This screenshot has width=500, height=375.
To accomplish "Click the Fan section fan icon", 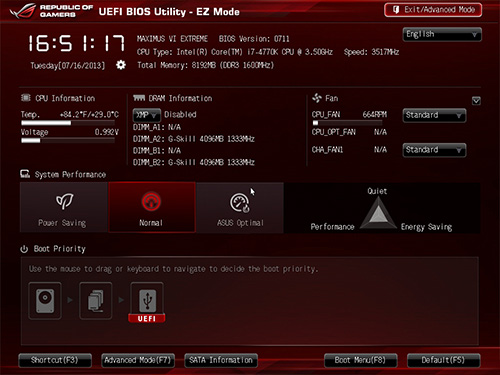I will (317, 98).
